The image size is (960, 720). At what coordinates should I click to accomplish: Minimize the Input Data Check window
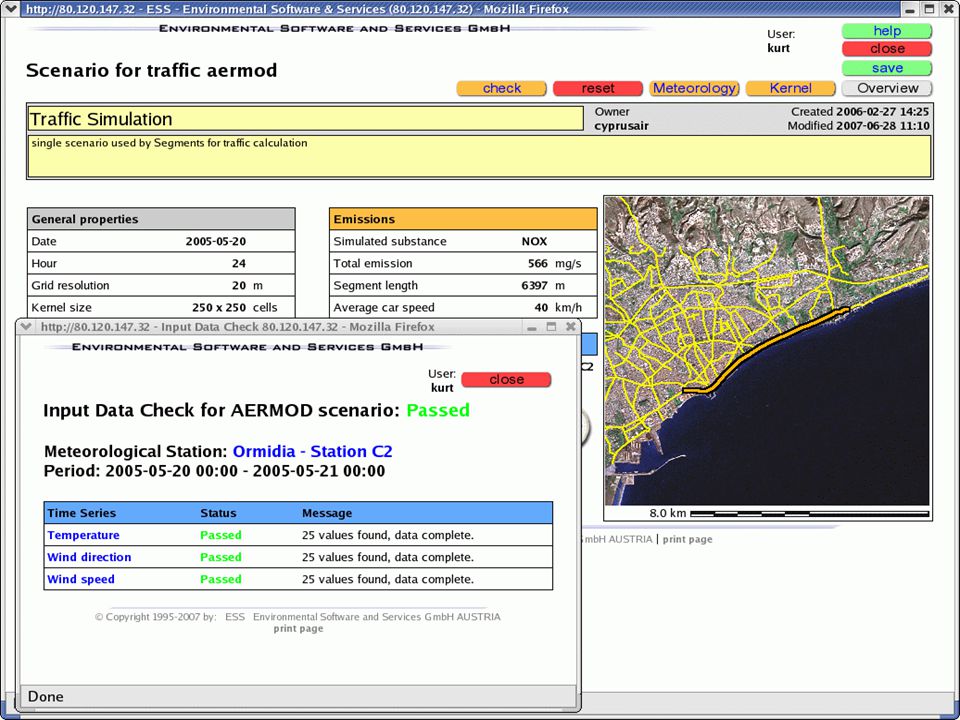(531, 327)
